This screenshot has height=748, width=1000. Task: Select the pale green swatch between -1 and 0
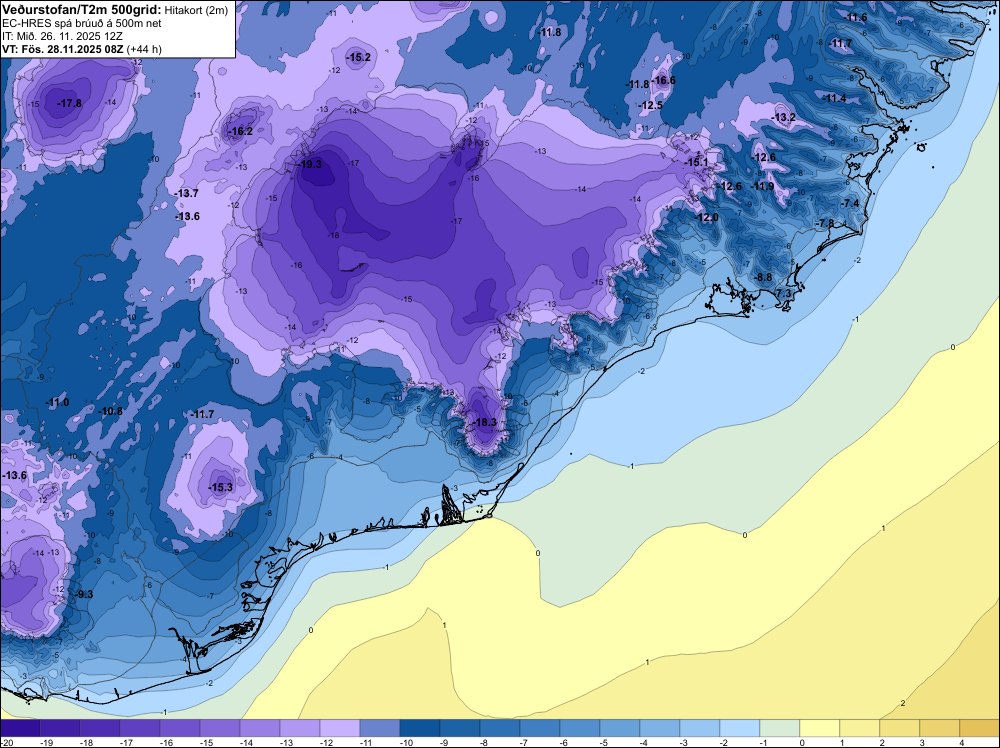click(x=779, y=728)
